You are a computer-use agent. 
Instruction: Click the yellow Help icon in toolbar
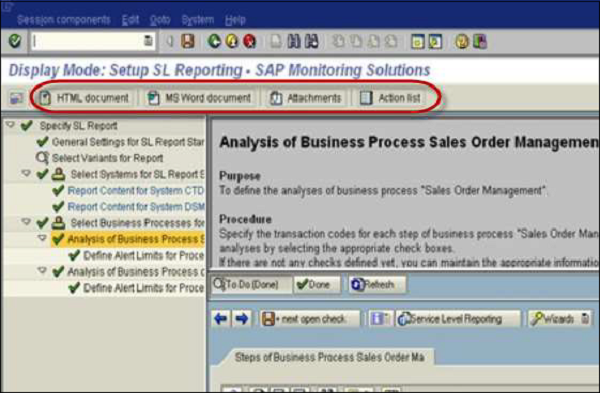click(x=462, y=41)
